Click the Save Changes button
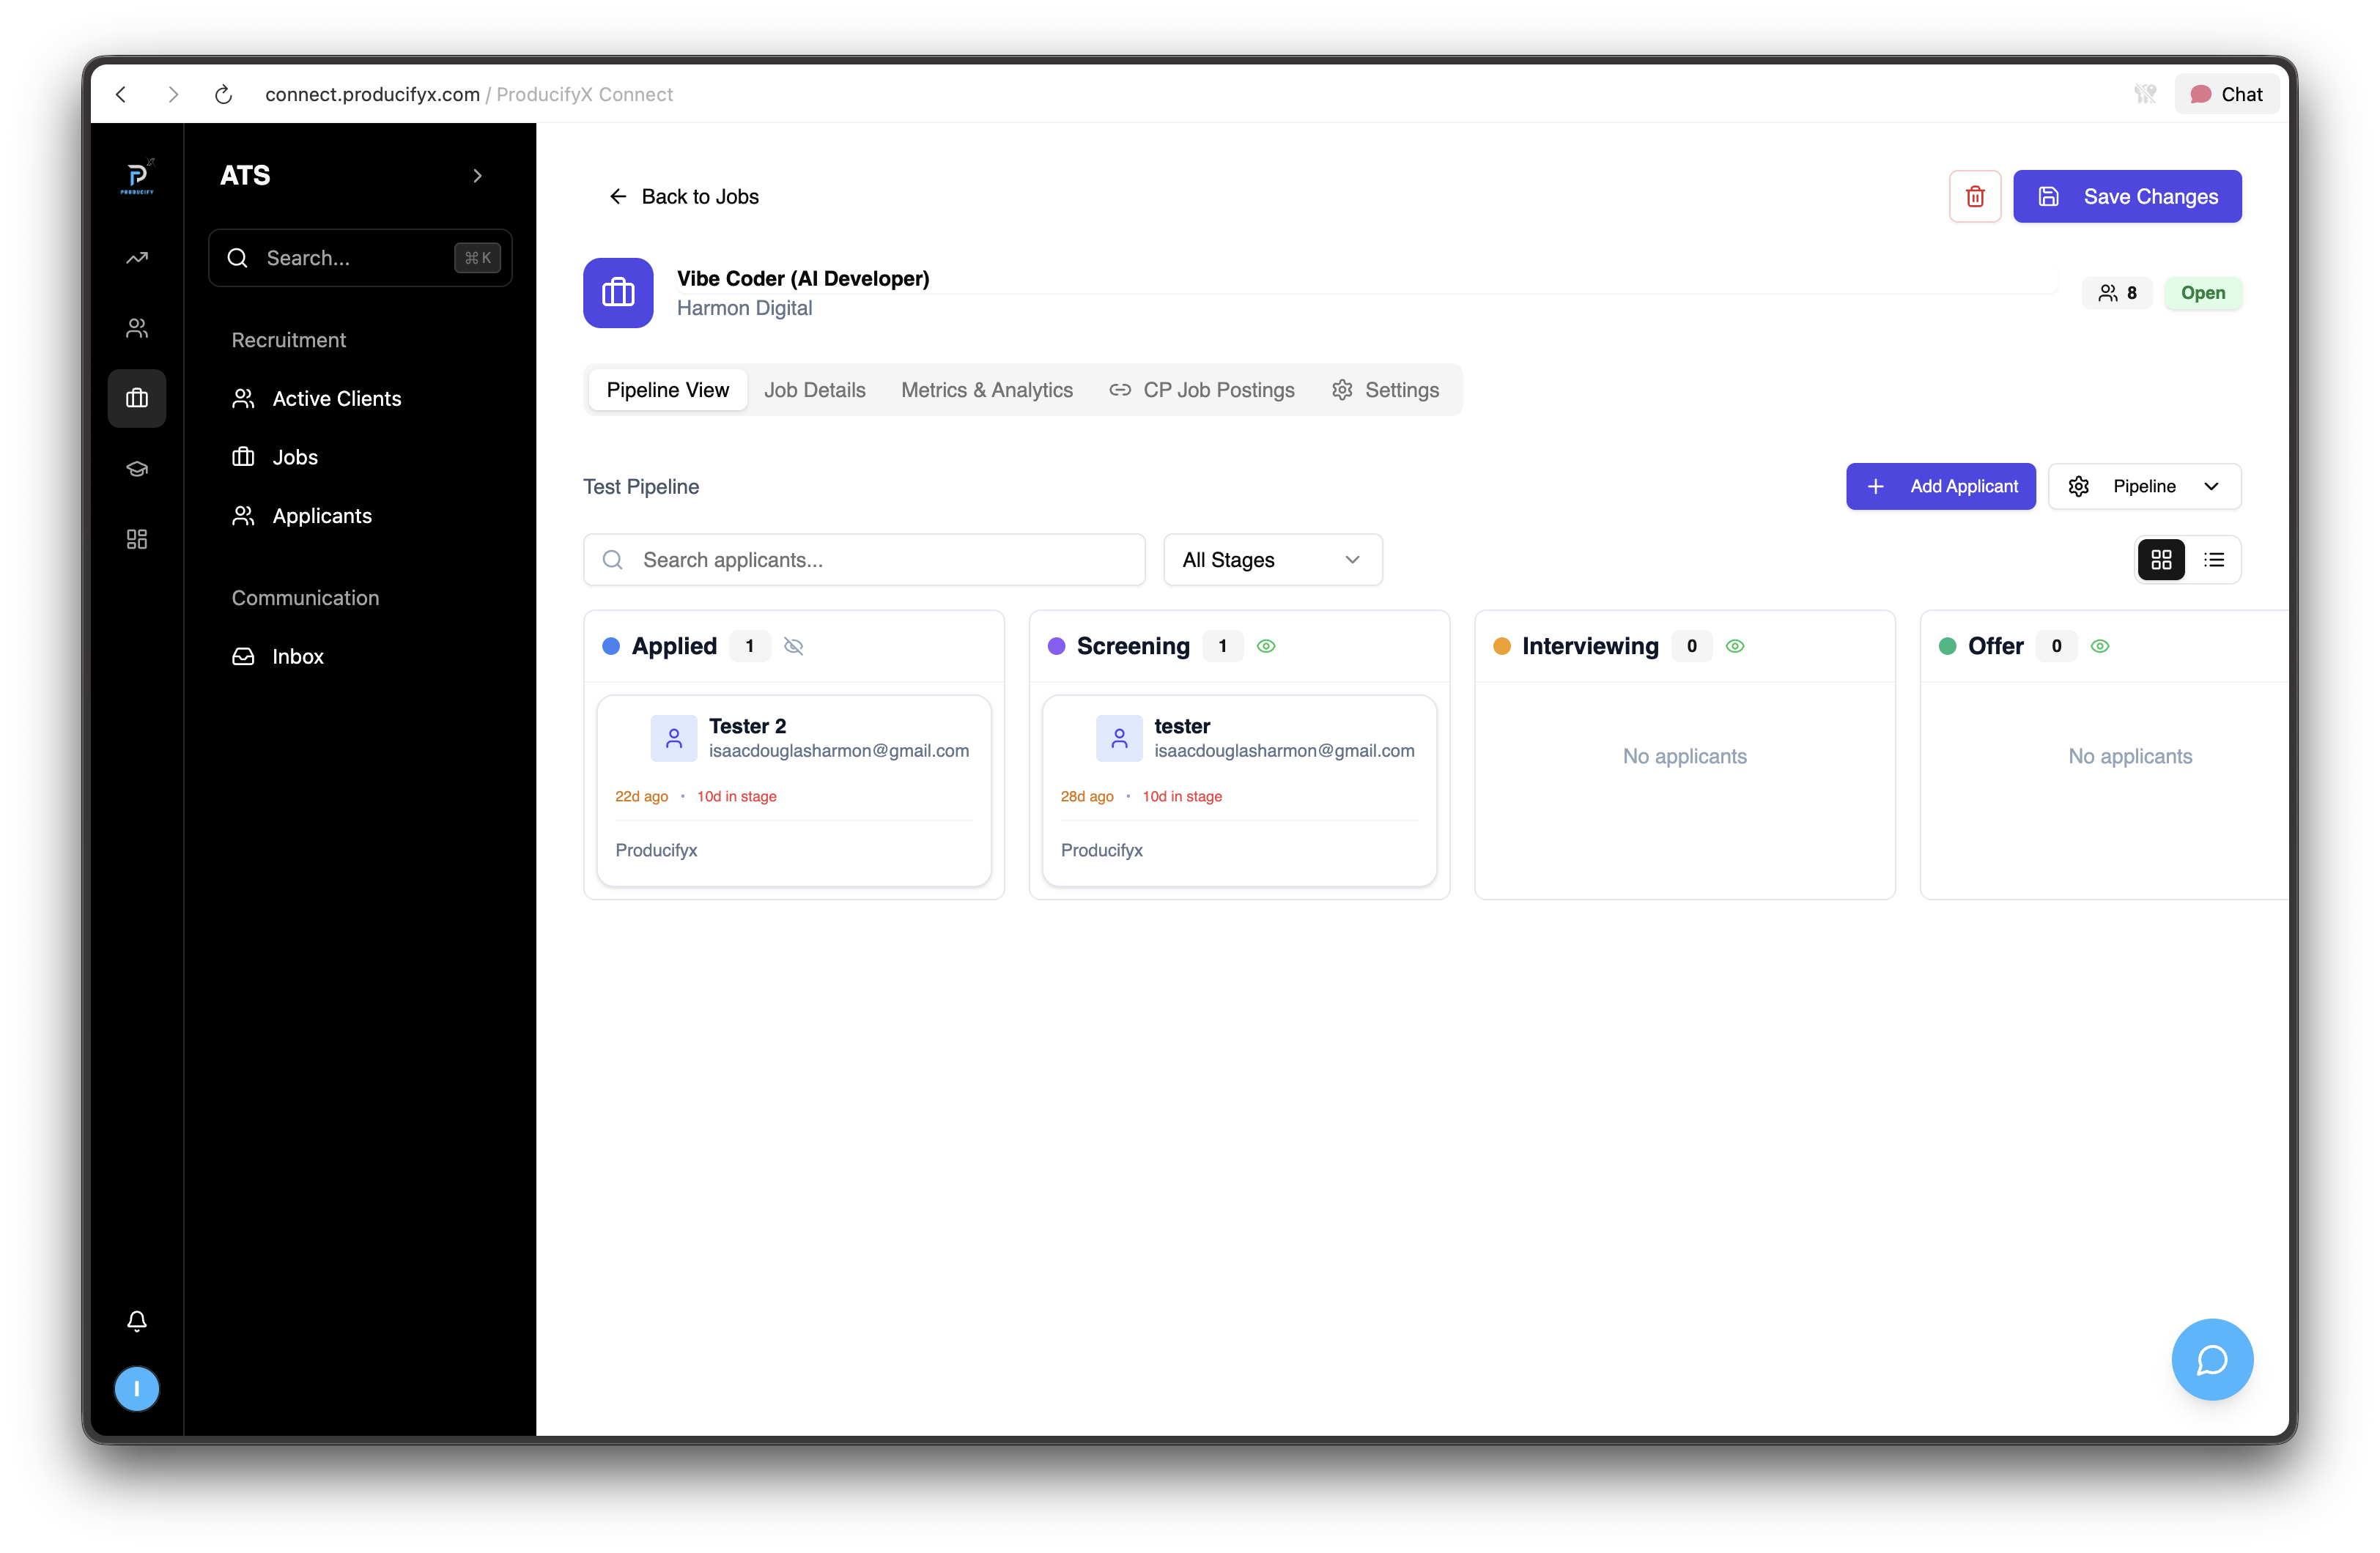Image resolution: width=2380 pixels, height=1553 pixels. coord(2127,196)
